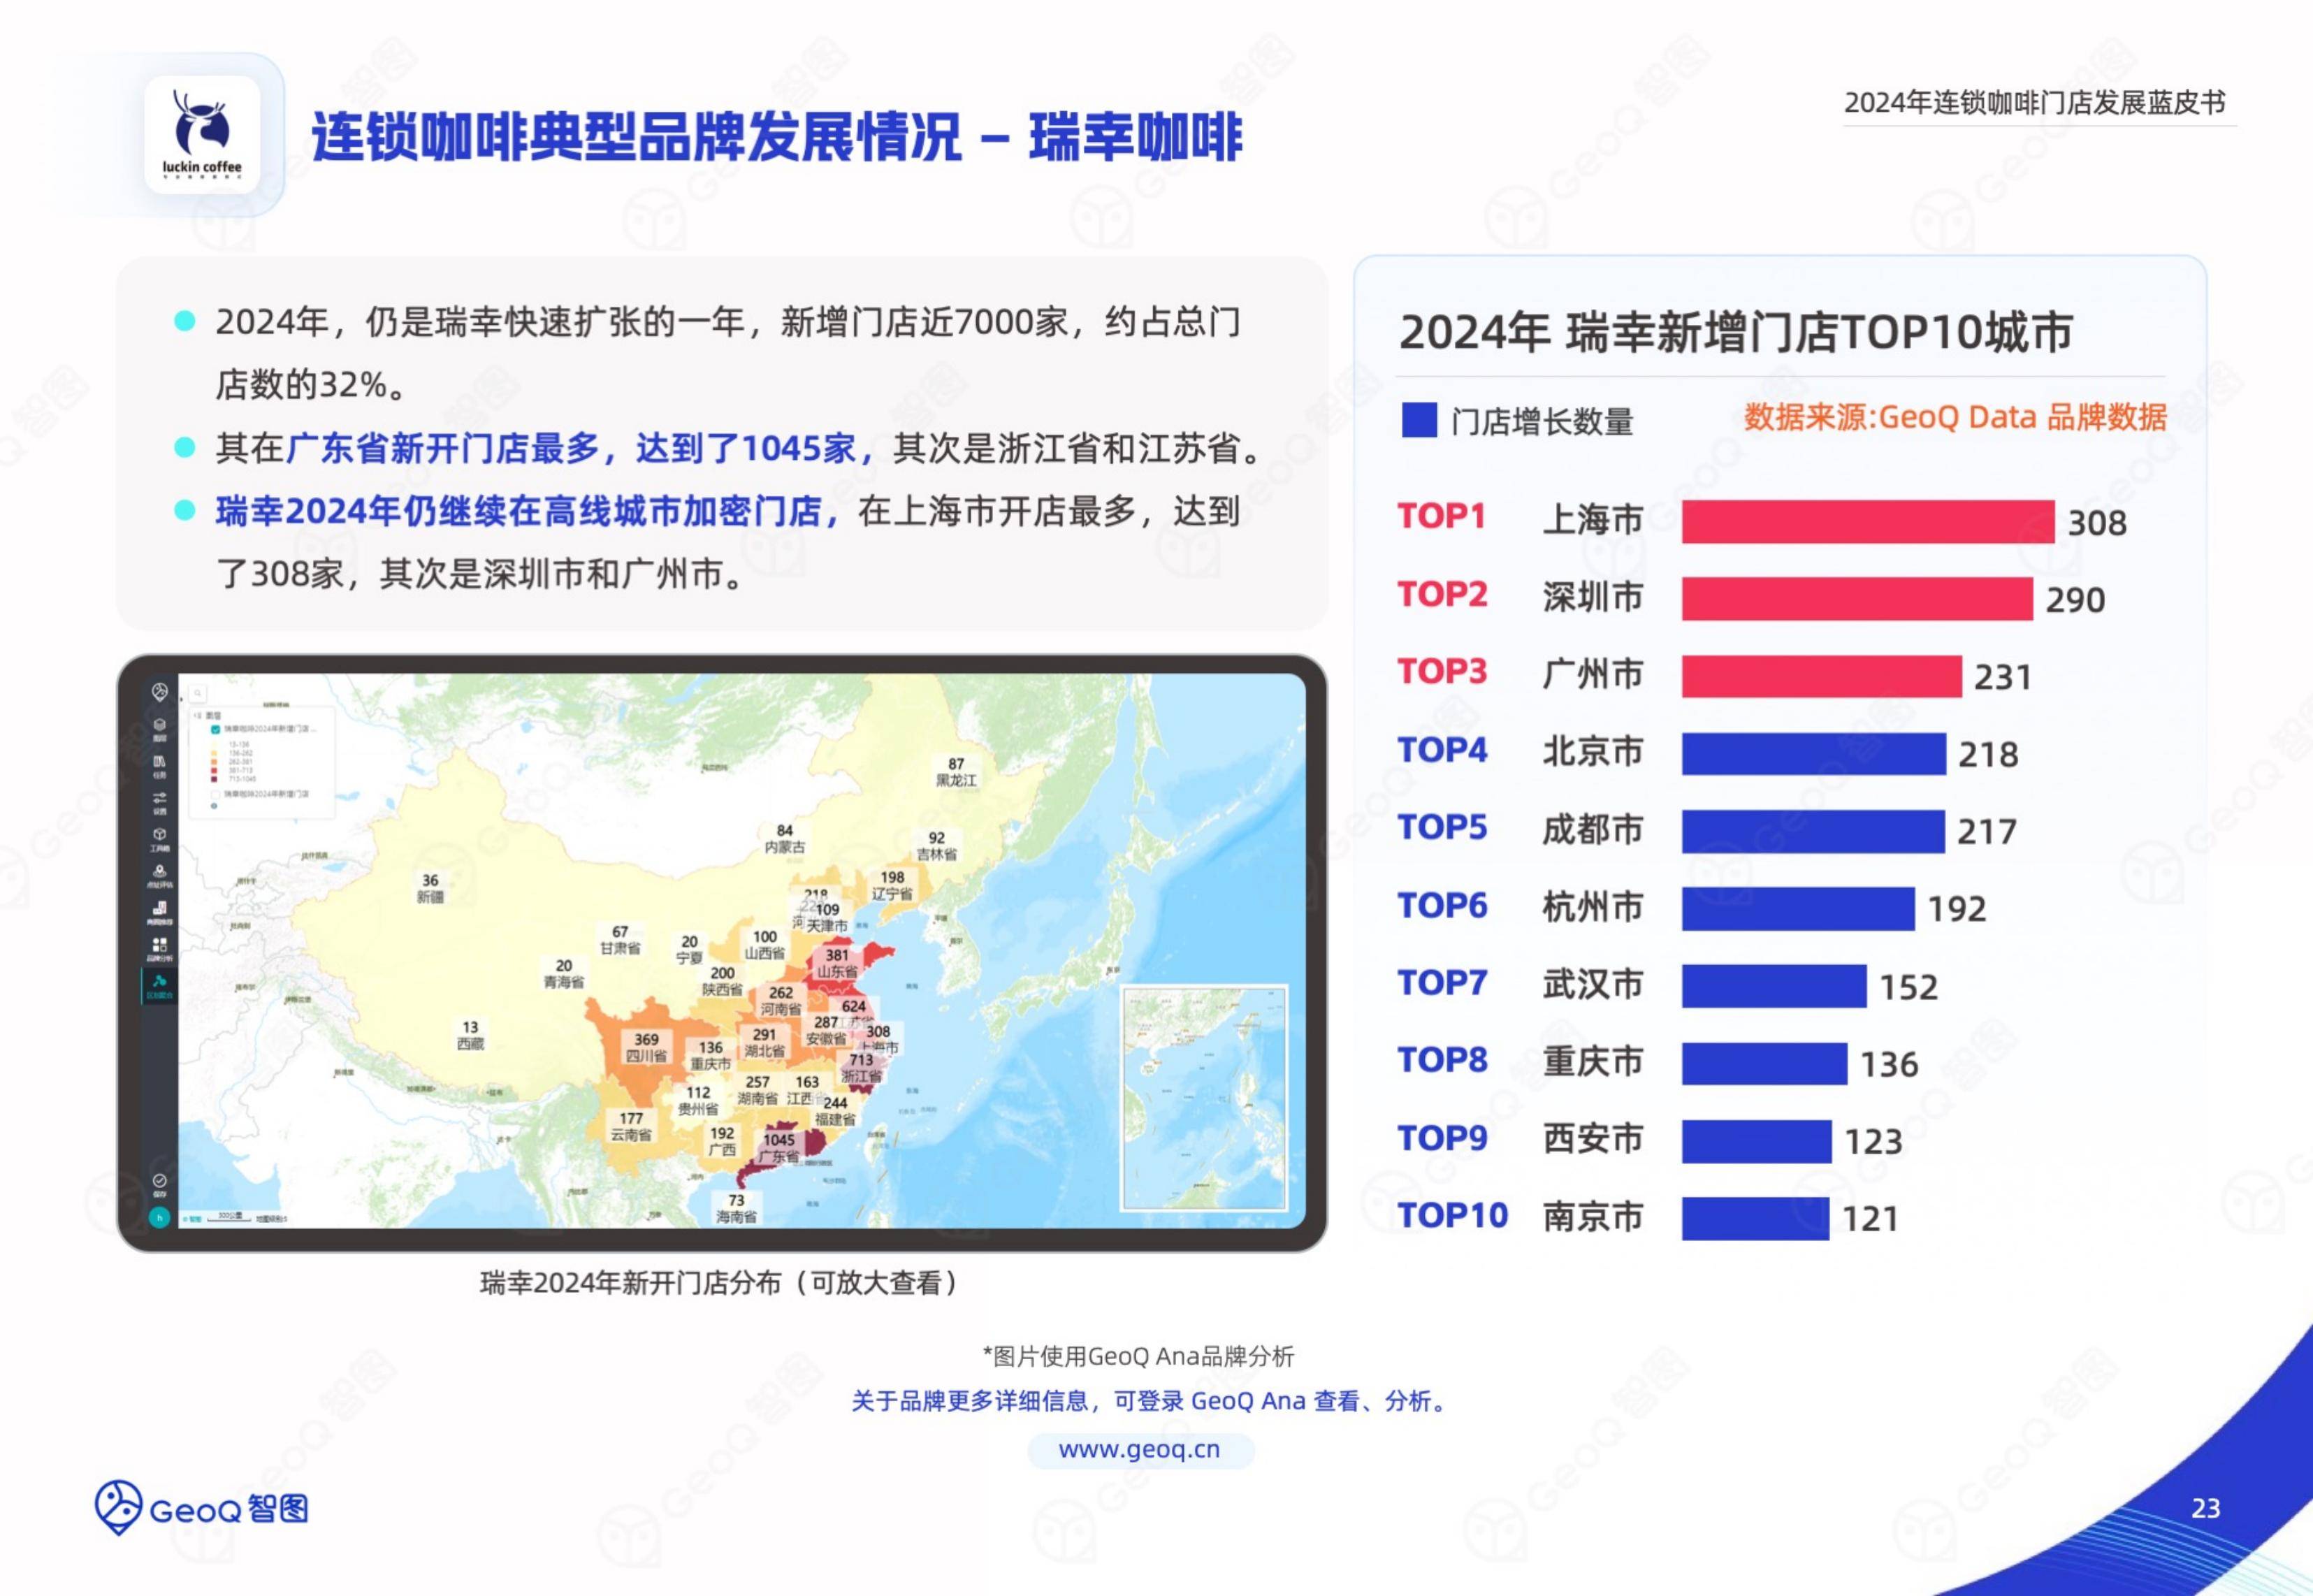This screenshot has width=2313, height=1596.
Task: Click the TOP1 rank label
Action: 1442,516
